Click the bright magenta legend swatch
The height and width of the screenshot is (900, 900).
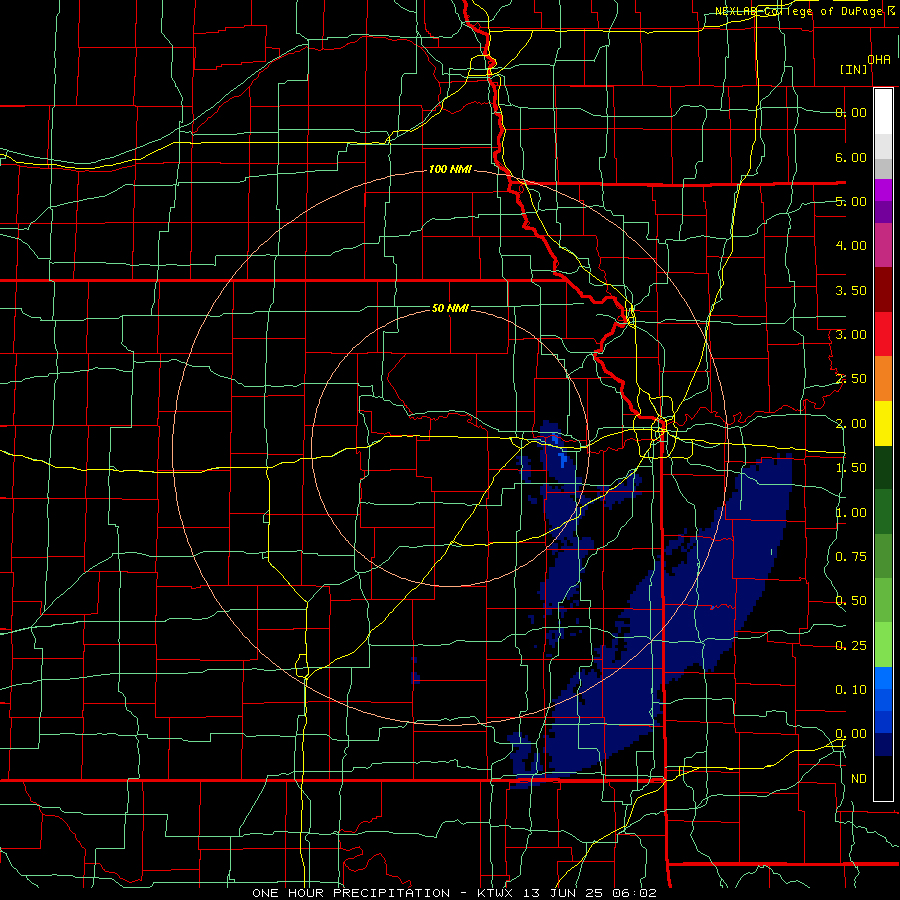883,190
